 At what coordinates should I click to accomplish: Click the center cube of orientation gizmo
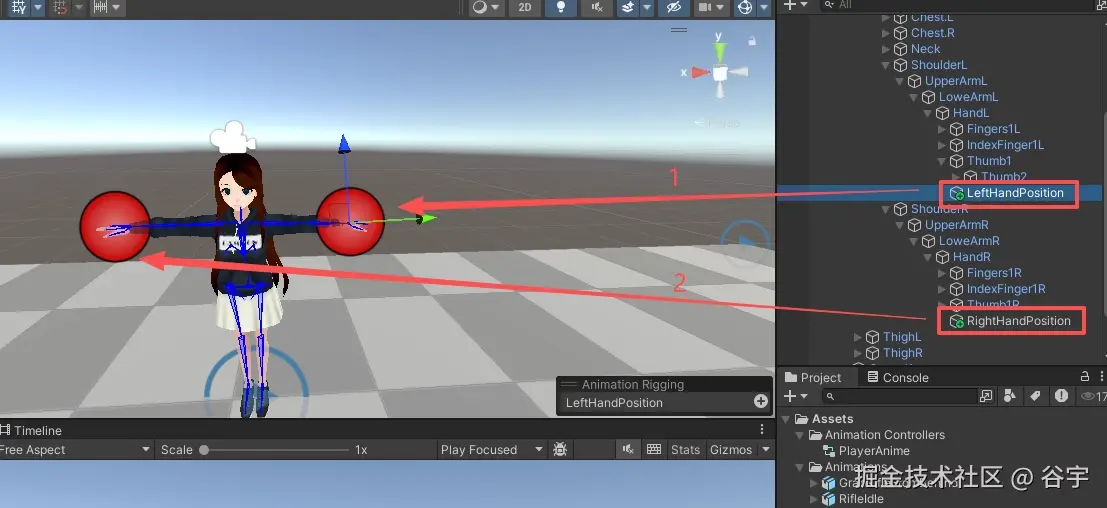(x=720, y=73)
